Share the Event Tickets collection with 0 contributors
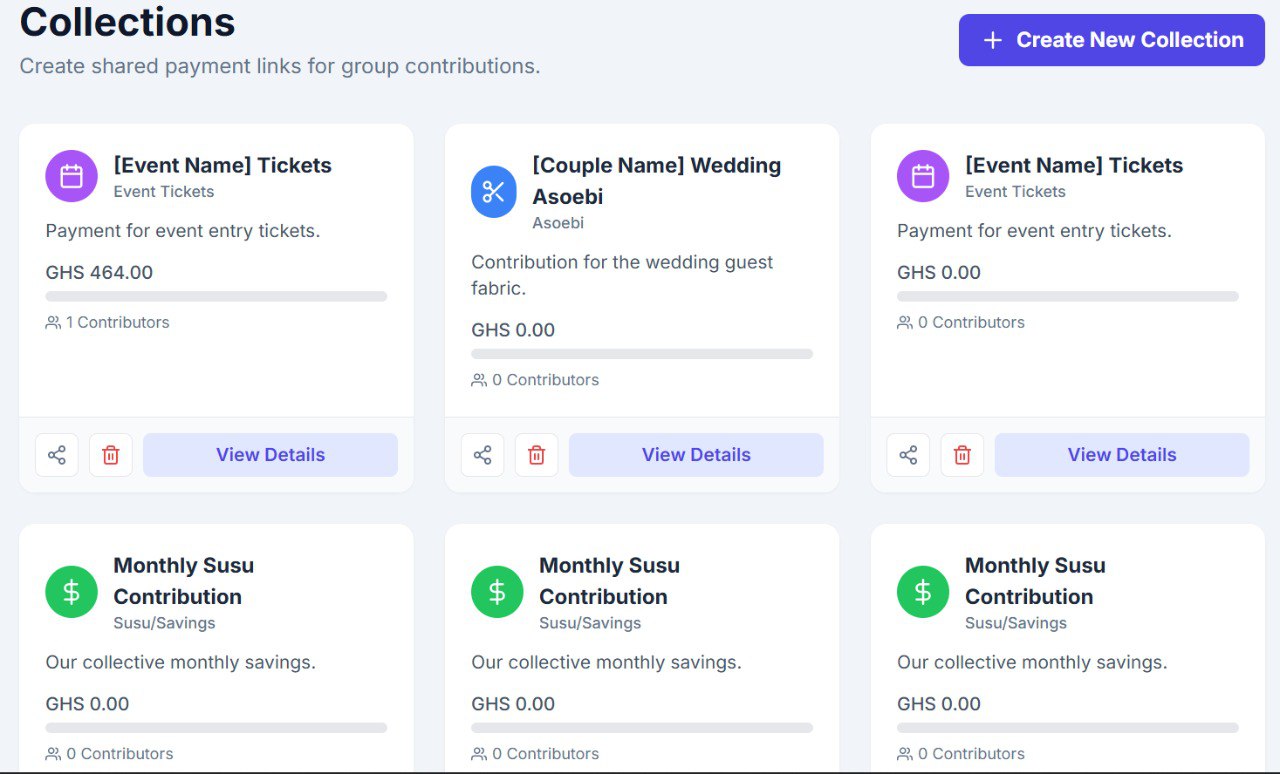 tap(908, 455)
